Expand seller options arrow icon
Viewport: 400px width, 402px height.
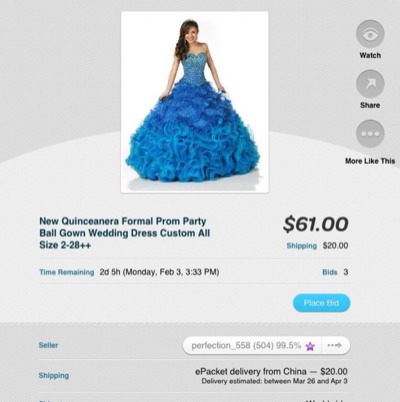click(334, 345)
